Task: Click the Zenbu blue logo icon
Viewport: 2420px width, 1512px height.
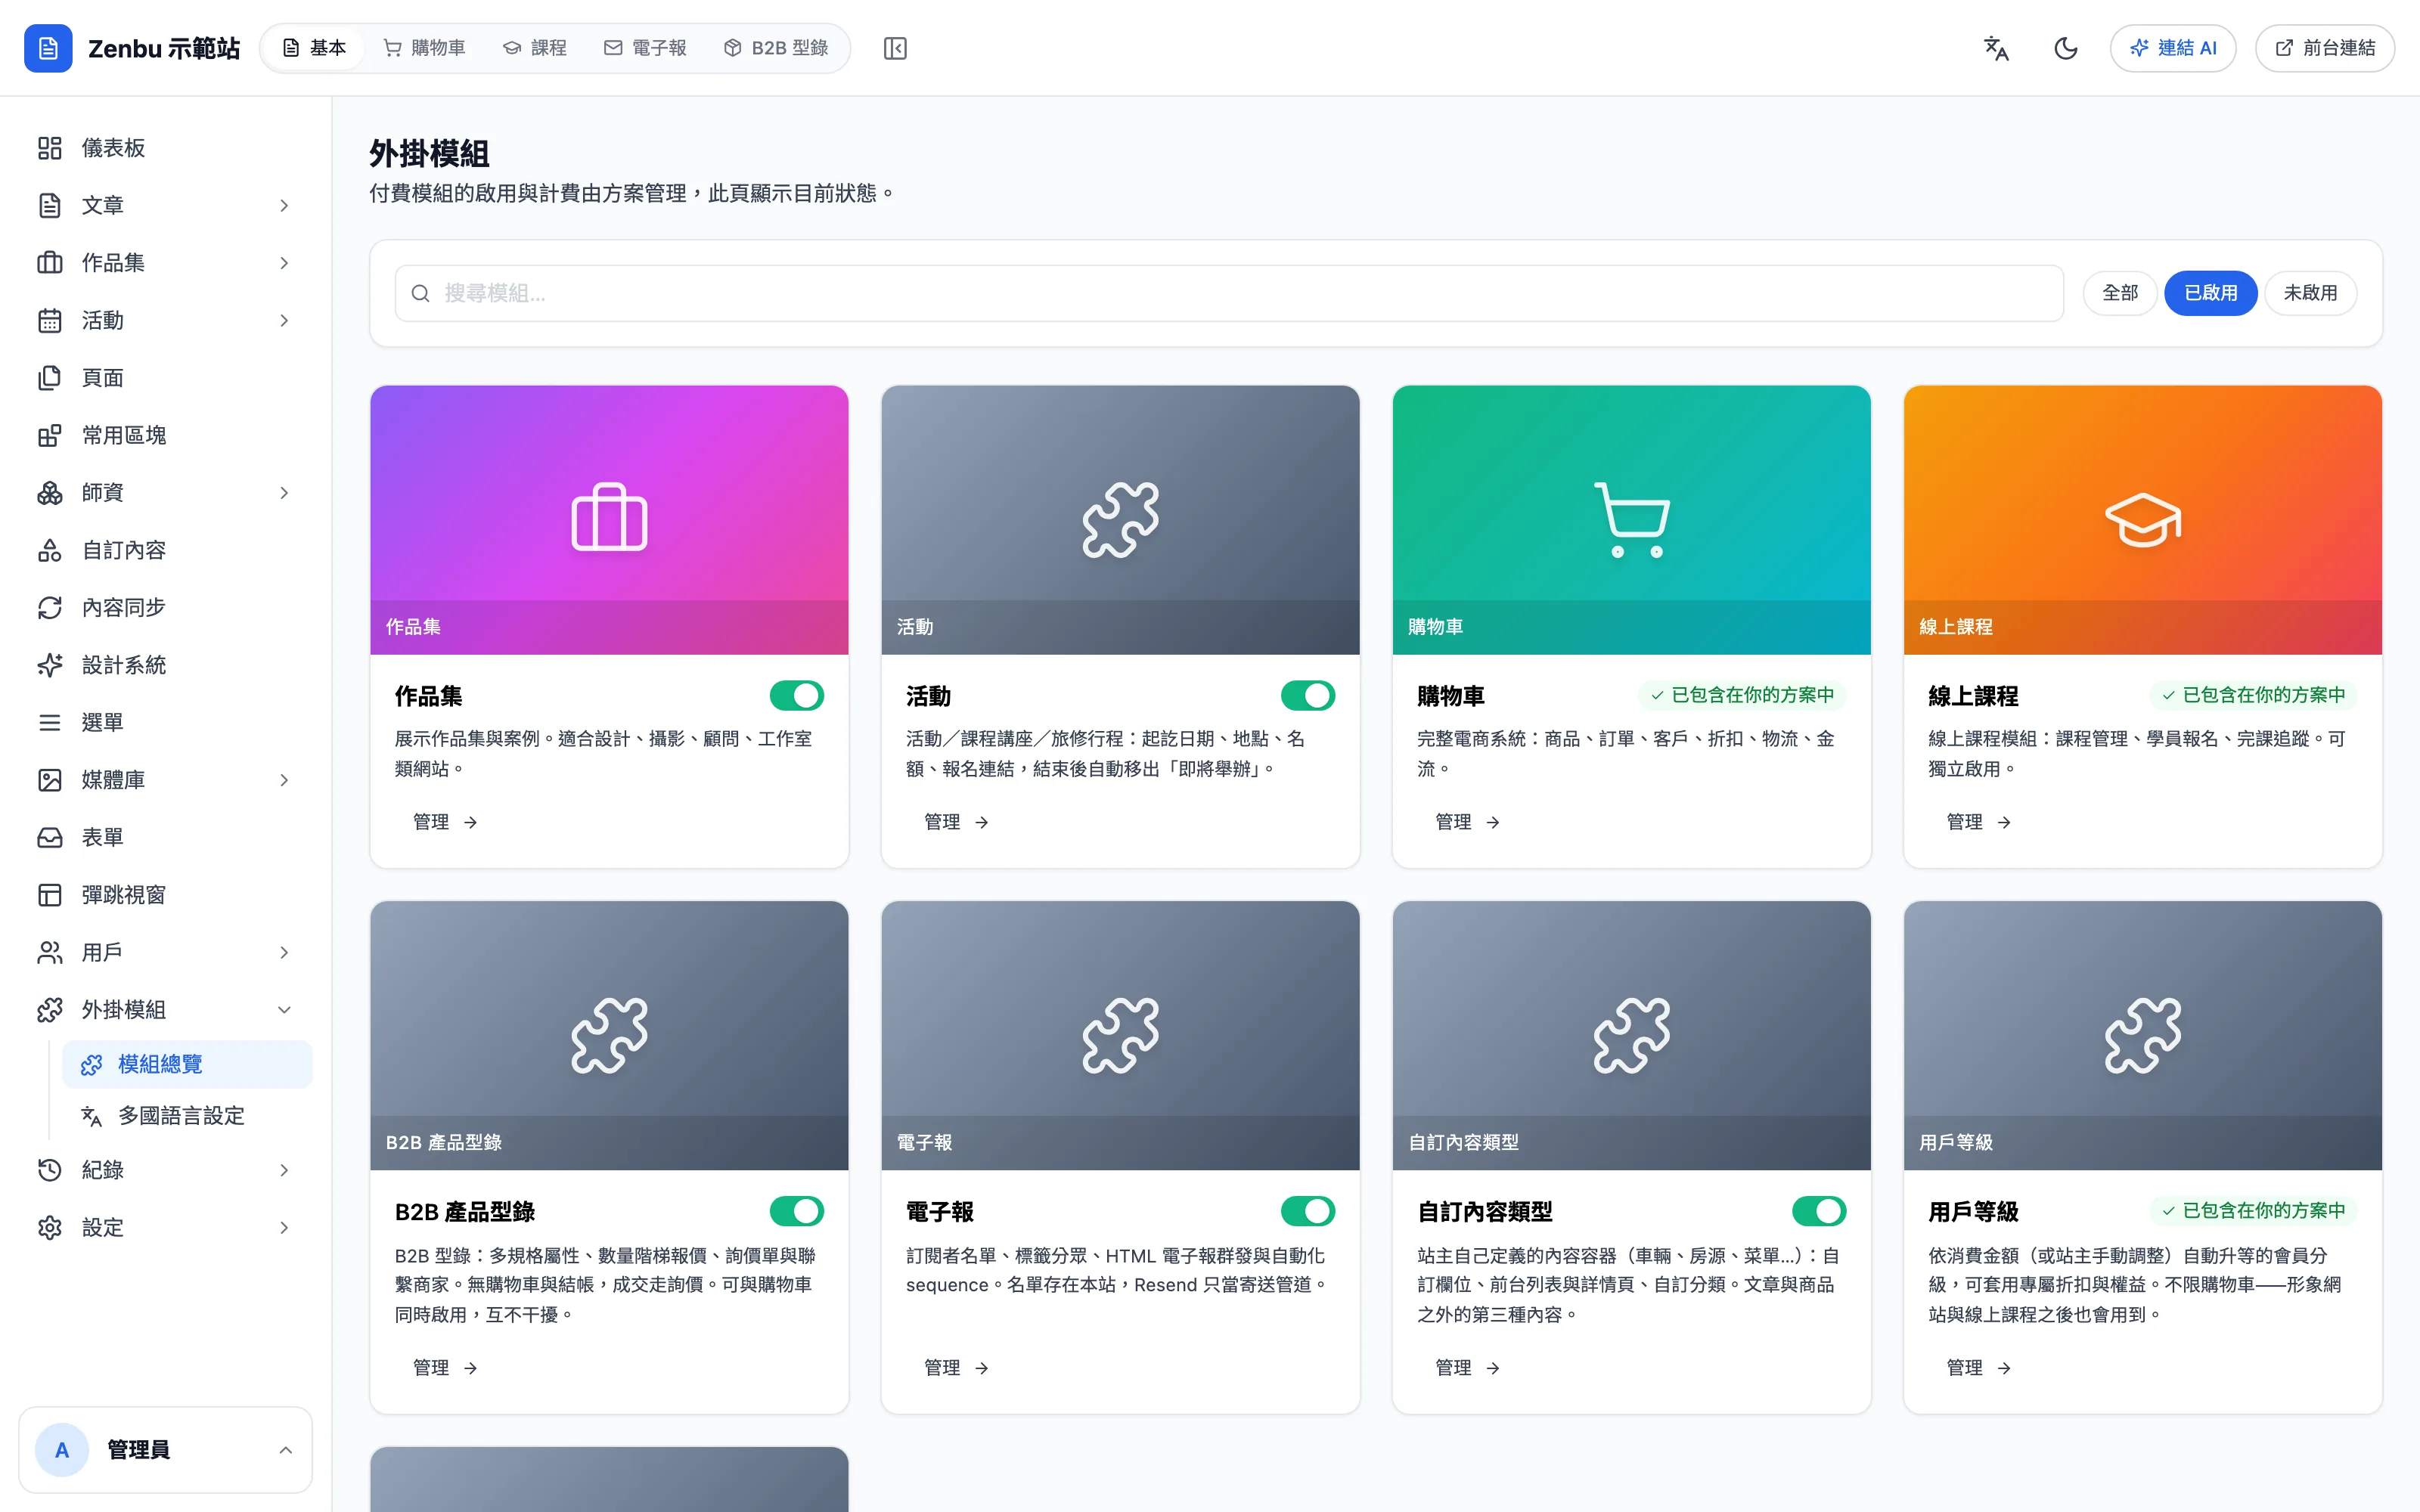Action: coord(48,48)
